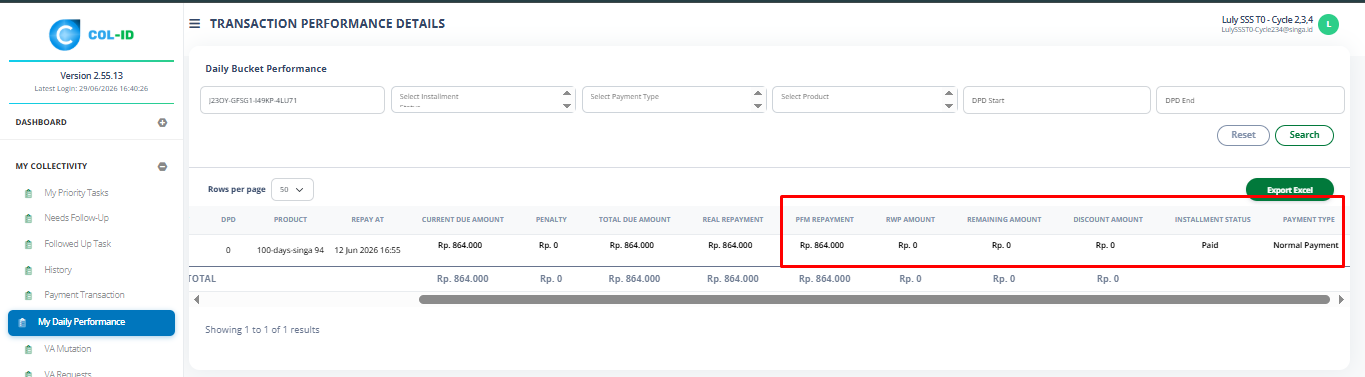Click the Reset button
Screen dimensions: 1365x377
(x=1243, y=135)
